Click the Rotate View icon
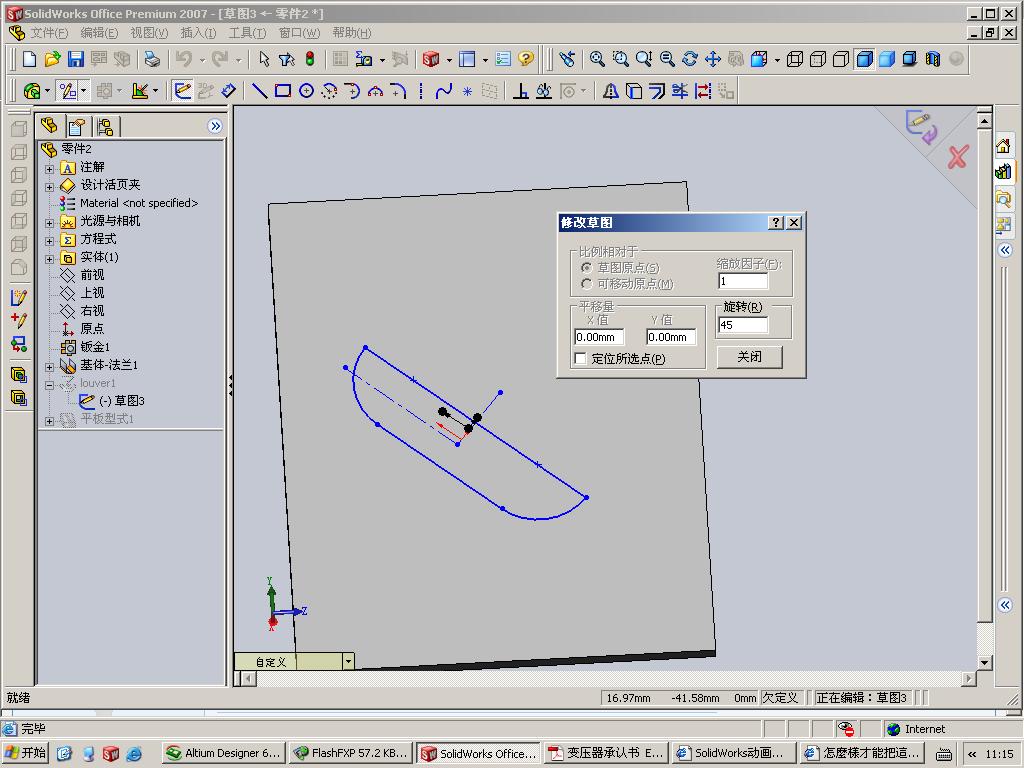 point(690,59)
